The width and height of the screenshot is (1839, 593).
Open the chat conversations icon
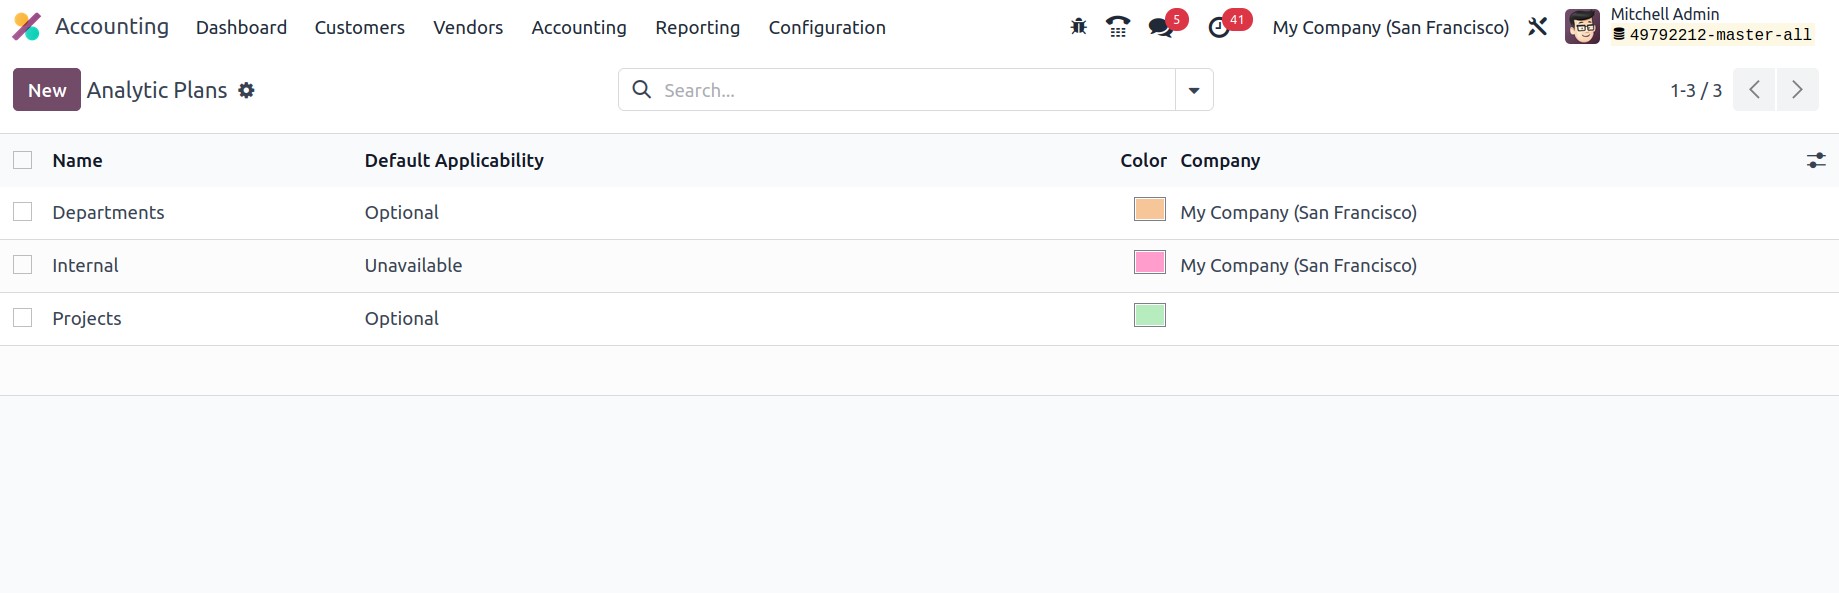[1161, 27]
